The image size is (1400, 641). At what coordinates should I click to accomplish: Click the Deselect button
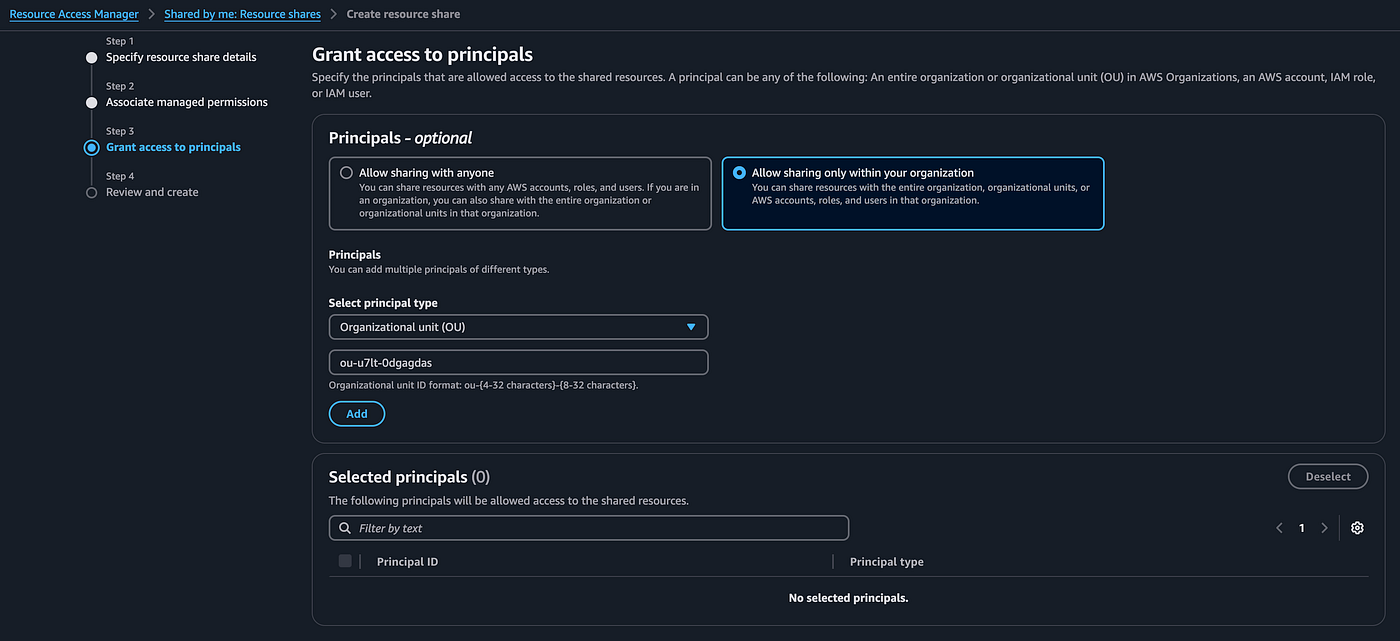1328,476
